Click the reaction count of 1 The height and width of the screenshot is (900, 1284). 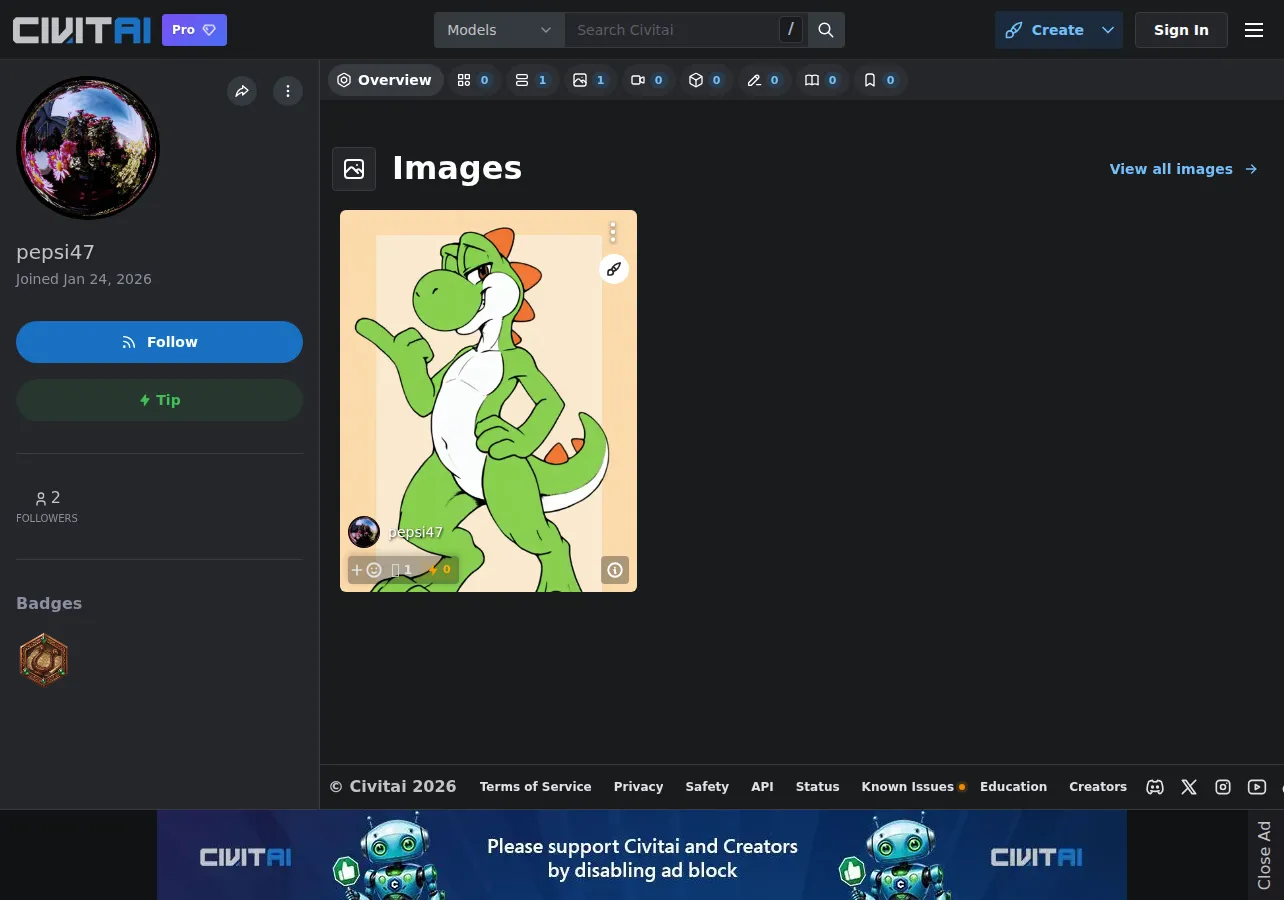[402, 570]
